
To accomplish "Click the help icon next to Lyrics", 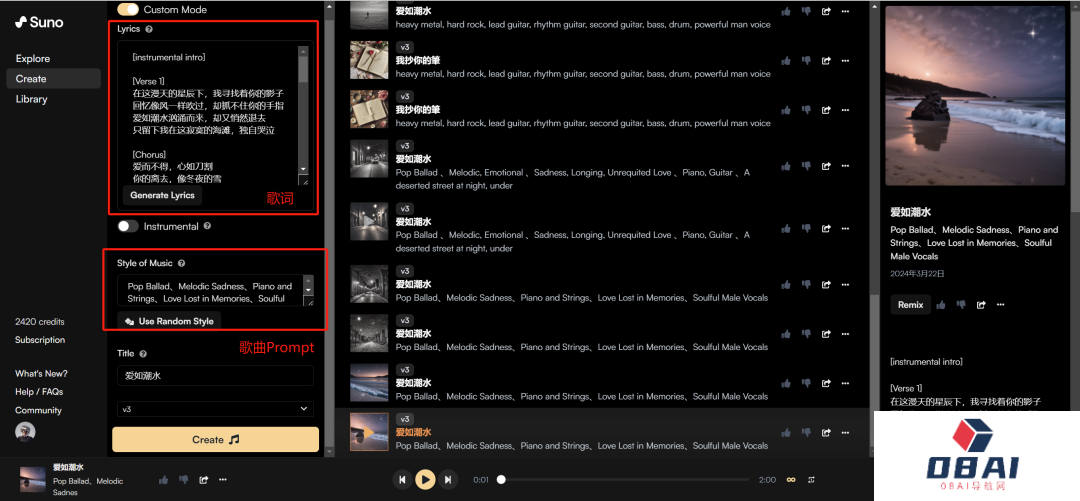I will pos(149,29).
